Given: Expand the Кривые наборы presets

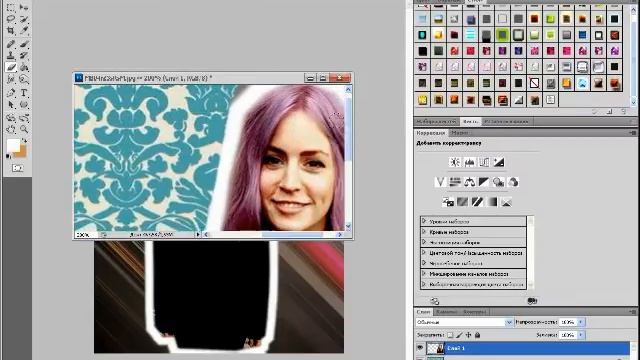Looking at the screenshot, I should click(x=424, y=231).
